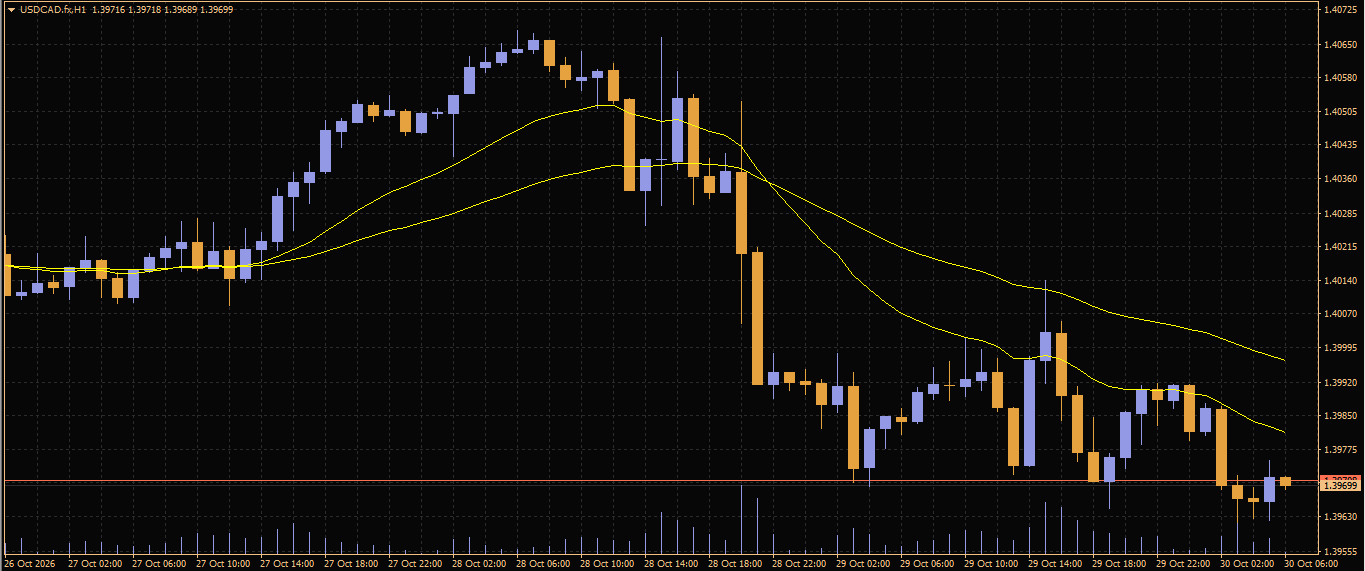
Task: Click the 29 Oct 10:00 time label
Action: pos(991,564)
